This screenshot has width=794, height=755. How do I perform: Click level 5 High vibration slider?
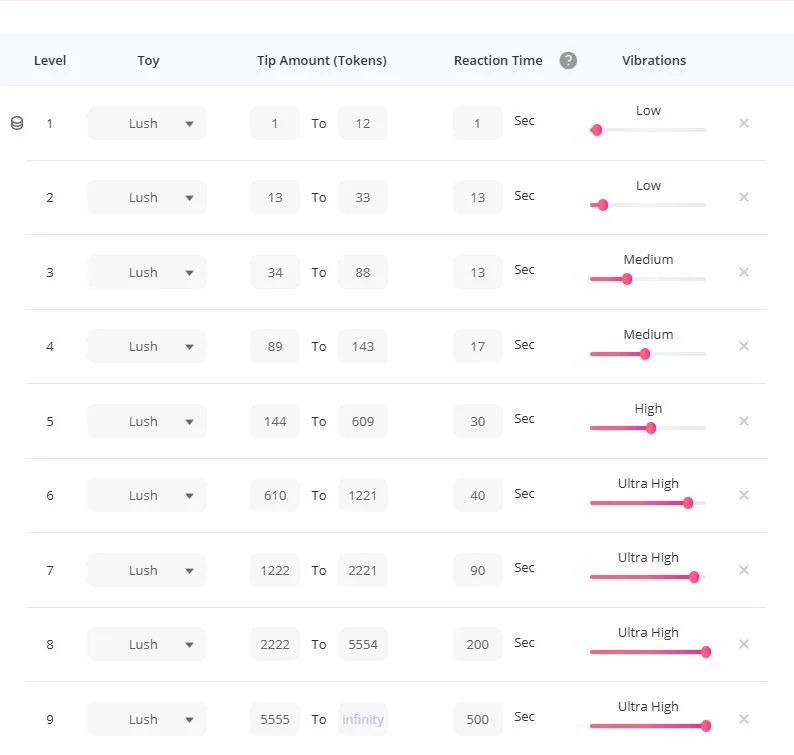click(651, 428)
